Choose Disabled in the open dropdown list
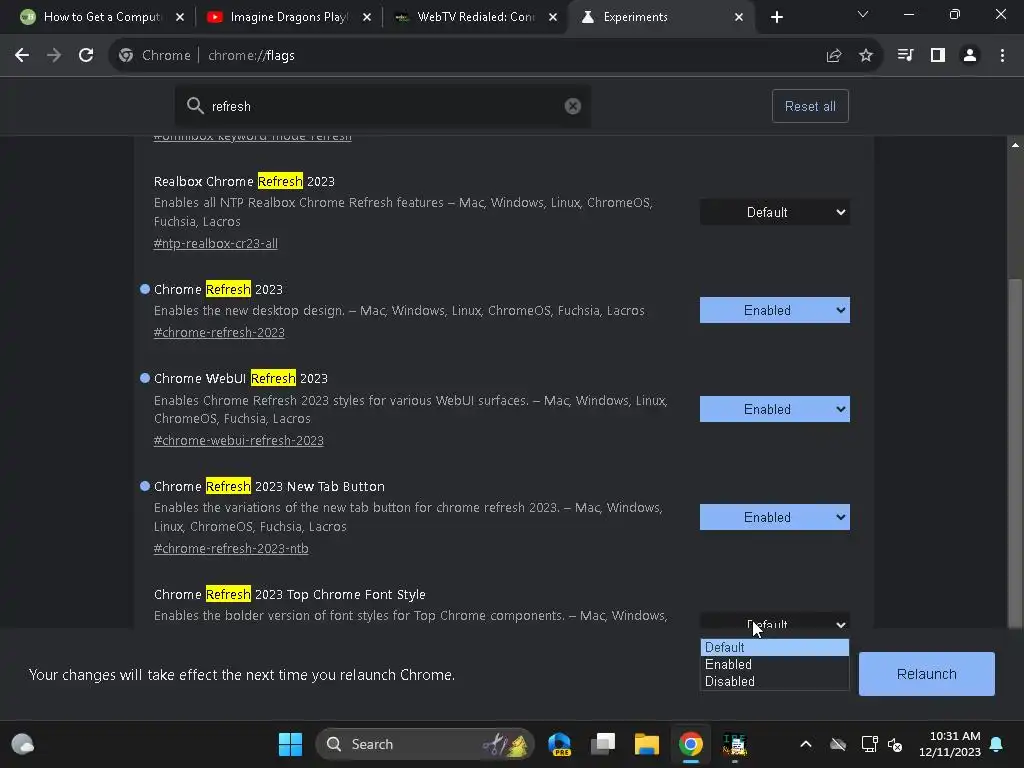This screenshot has height=768, width=1024. 775,681
